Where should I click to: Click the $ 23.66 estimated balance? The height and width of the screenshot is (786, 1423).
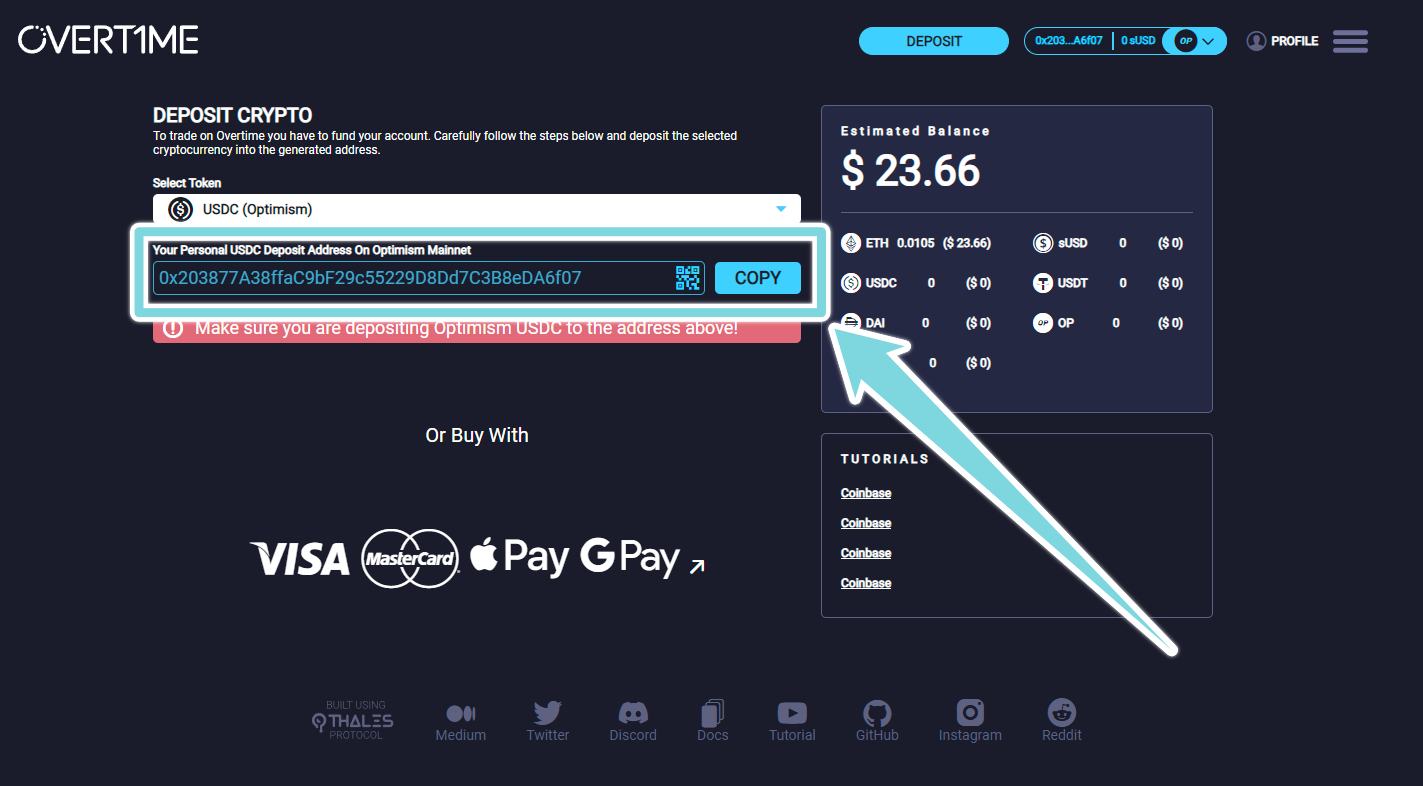[910, 170]
